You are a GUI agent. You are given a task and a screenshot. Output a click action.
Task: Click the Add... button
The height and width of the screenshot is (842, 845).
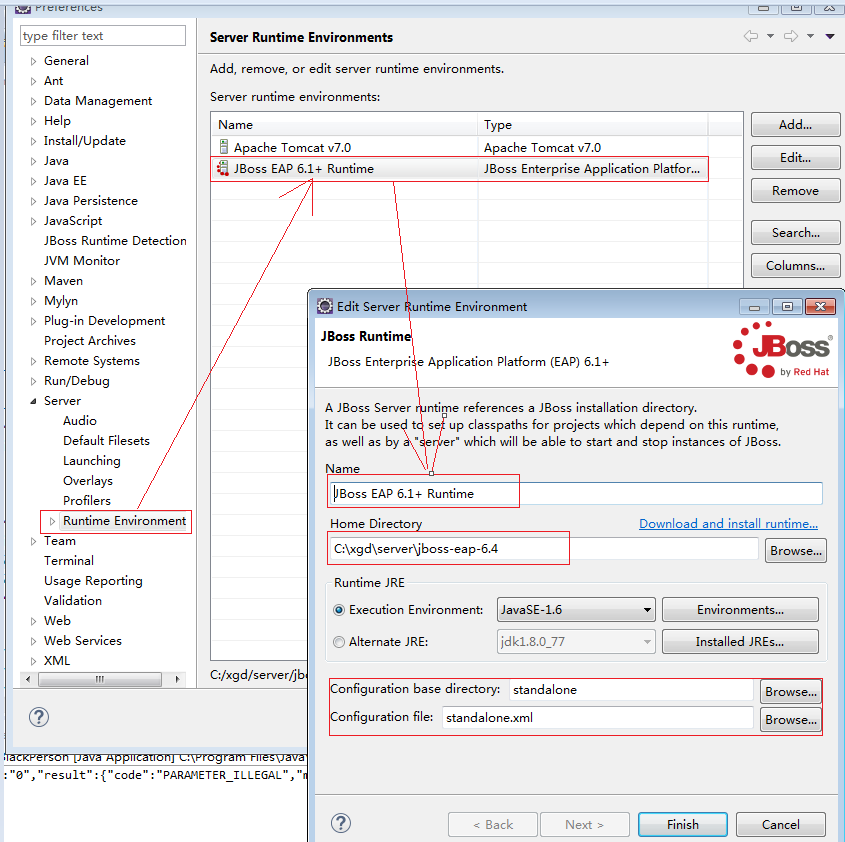795,125
